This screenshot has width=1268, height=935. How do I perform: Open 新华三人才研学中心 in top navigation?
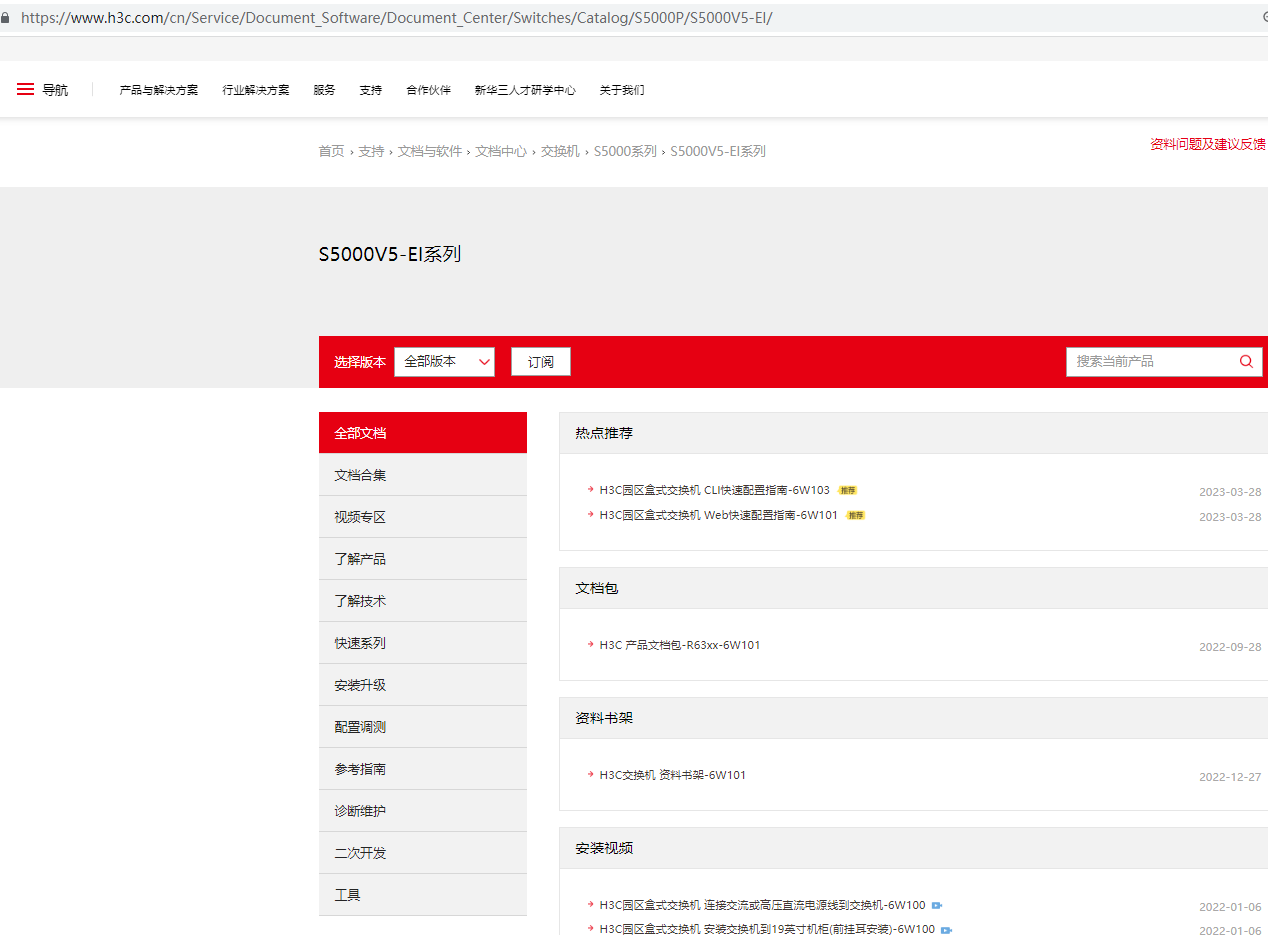pos(525,90)
